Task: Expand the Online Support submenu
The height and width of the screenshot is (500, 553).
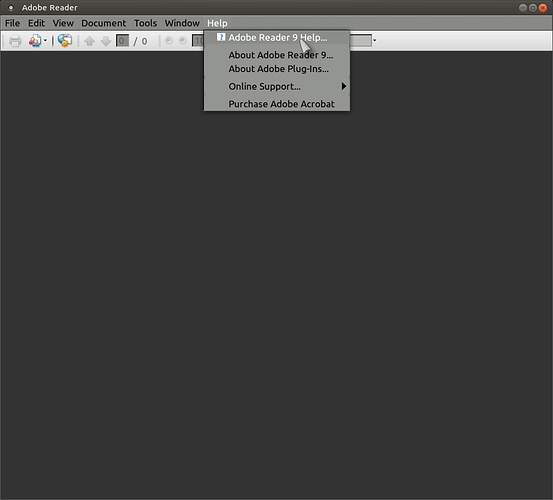Action: (277, 86)
